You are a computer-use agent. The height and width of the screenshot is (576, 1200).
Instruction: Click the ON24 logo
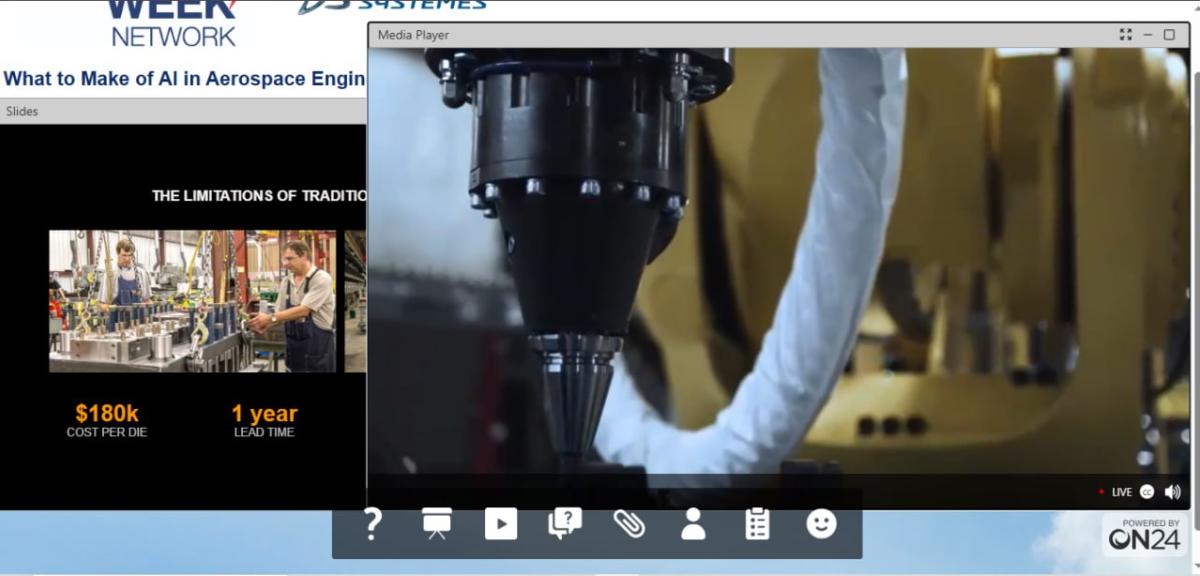pos(1143,537)
